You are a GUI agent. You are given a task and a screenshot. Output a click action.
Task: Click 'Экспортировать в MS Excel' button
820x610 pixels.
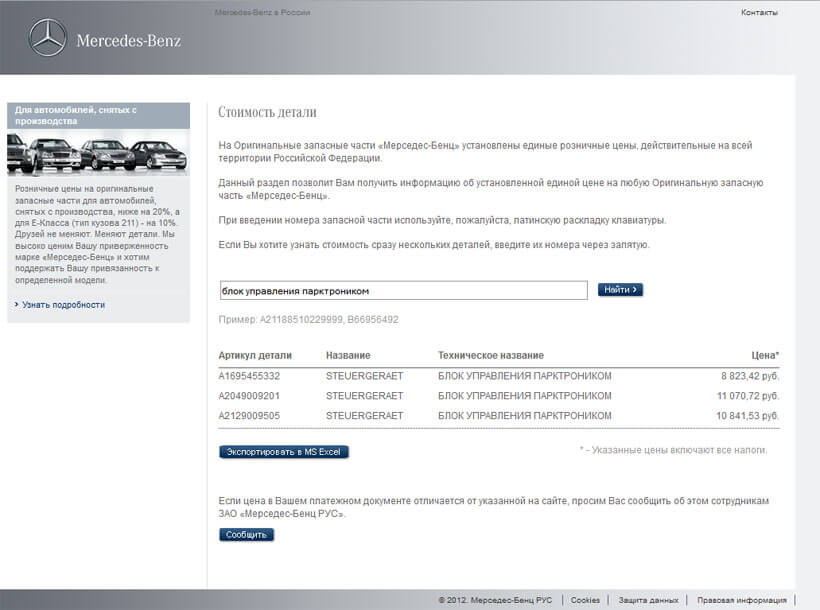(284, 452)
